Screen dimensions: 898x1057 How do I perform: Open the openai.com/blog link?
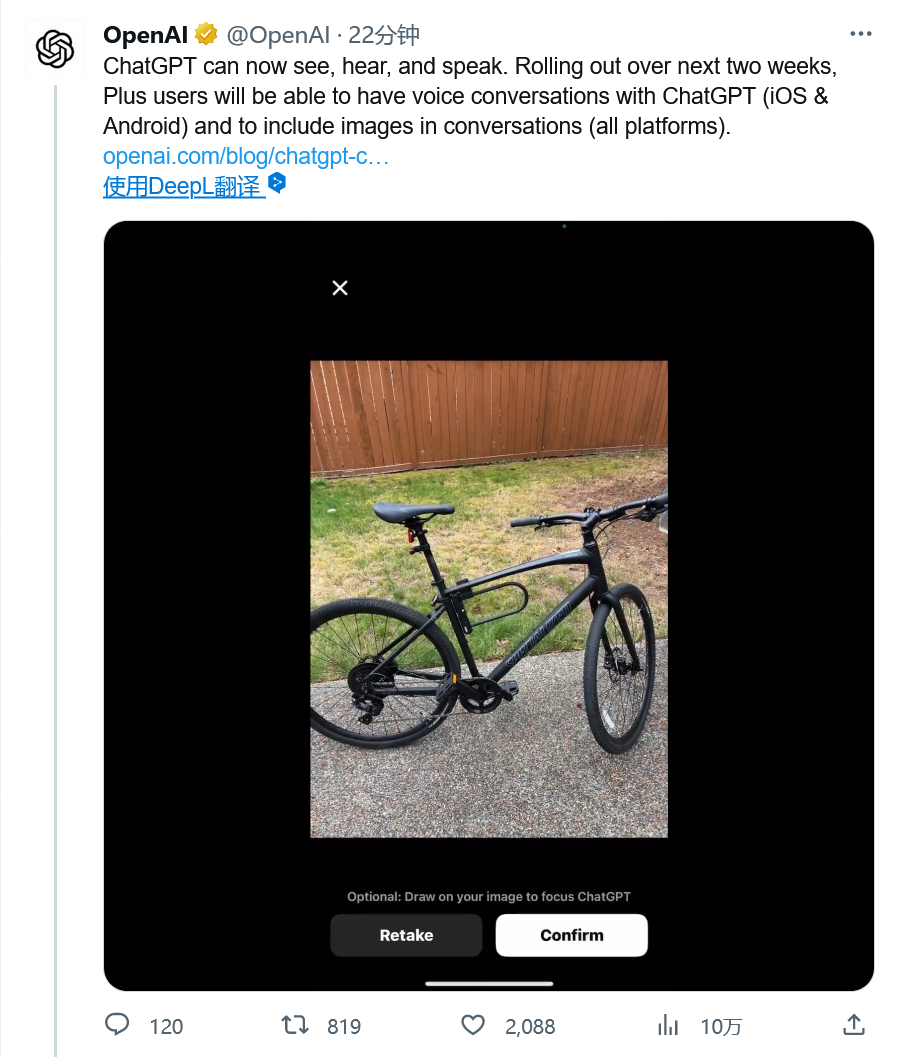246,156
